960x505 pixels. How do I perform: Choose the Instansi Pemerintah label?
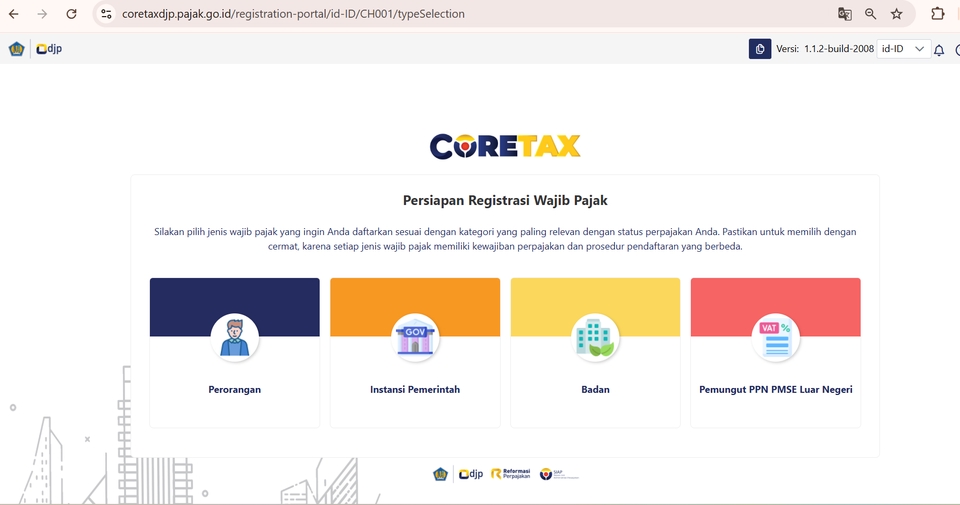pyautogui.click(x=415, y=390)
